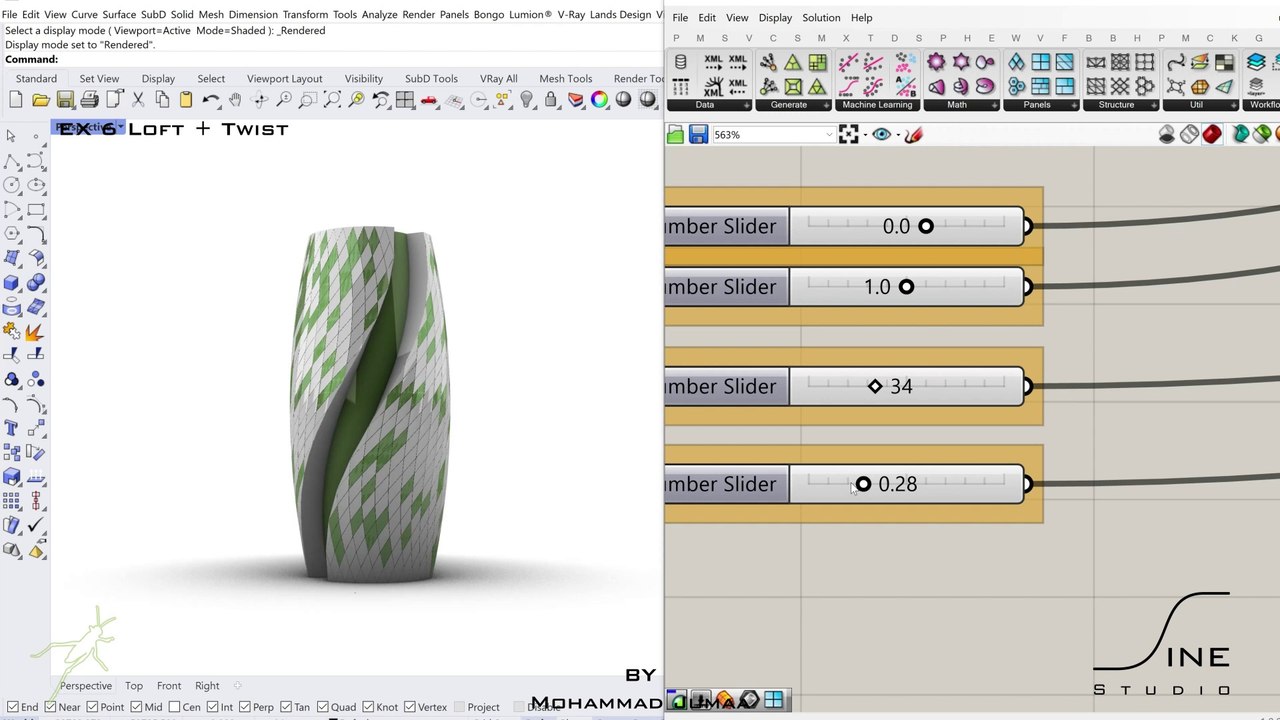Open the Grasshopper zoom level dropdown
1280x720 pixels.
point(828,135)
